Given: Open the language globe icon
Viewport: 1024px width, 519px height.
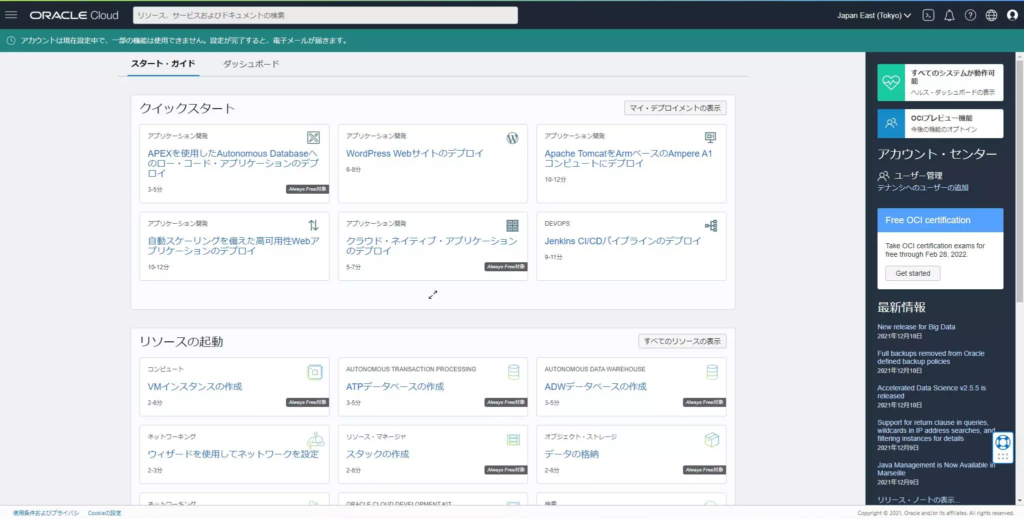Looking at the screenshot, I should pyautogui.click(x=991, y=16).
